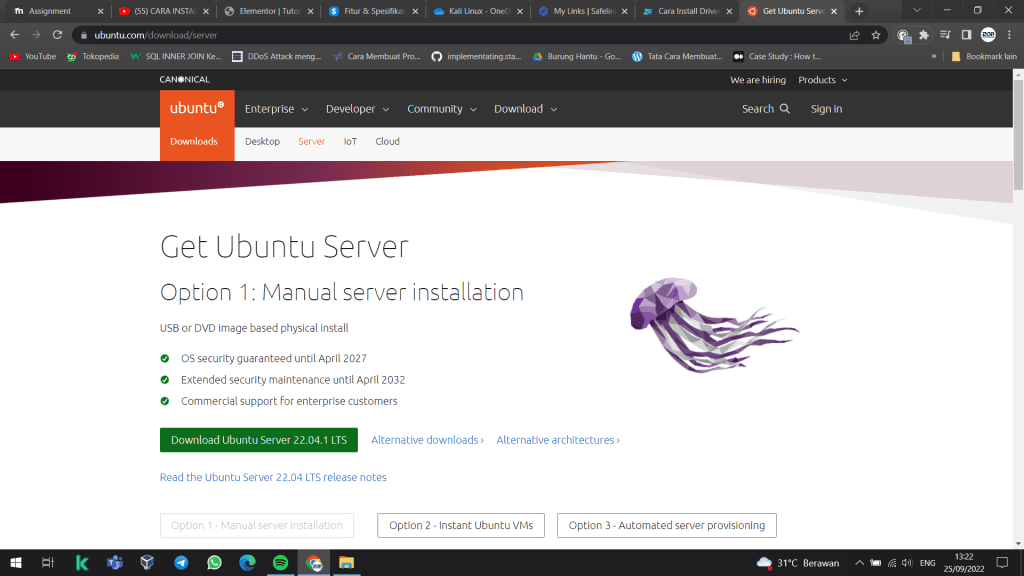Click the share page icon in address bar

coord(854,35)
